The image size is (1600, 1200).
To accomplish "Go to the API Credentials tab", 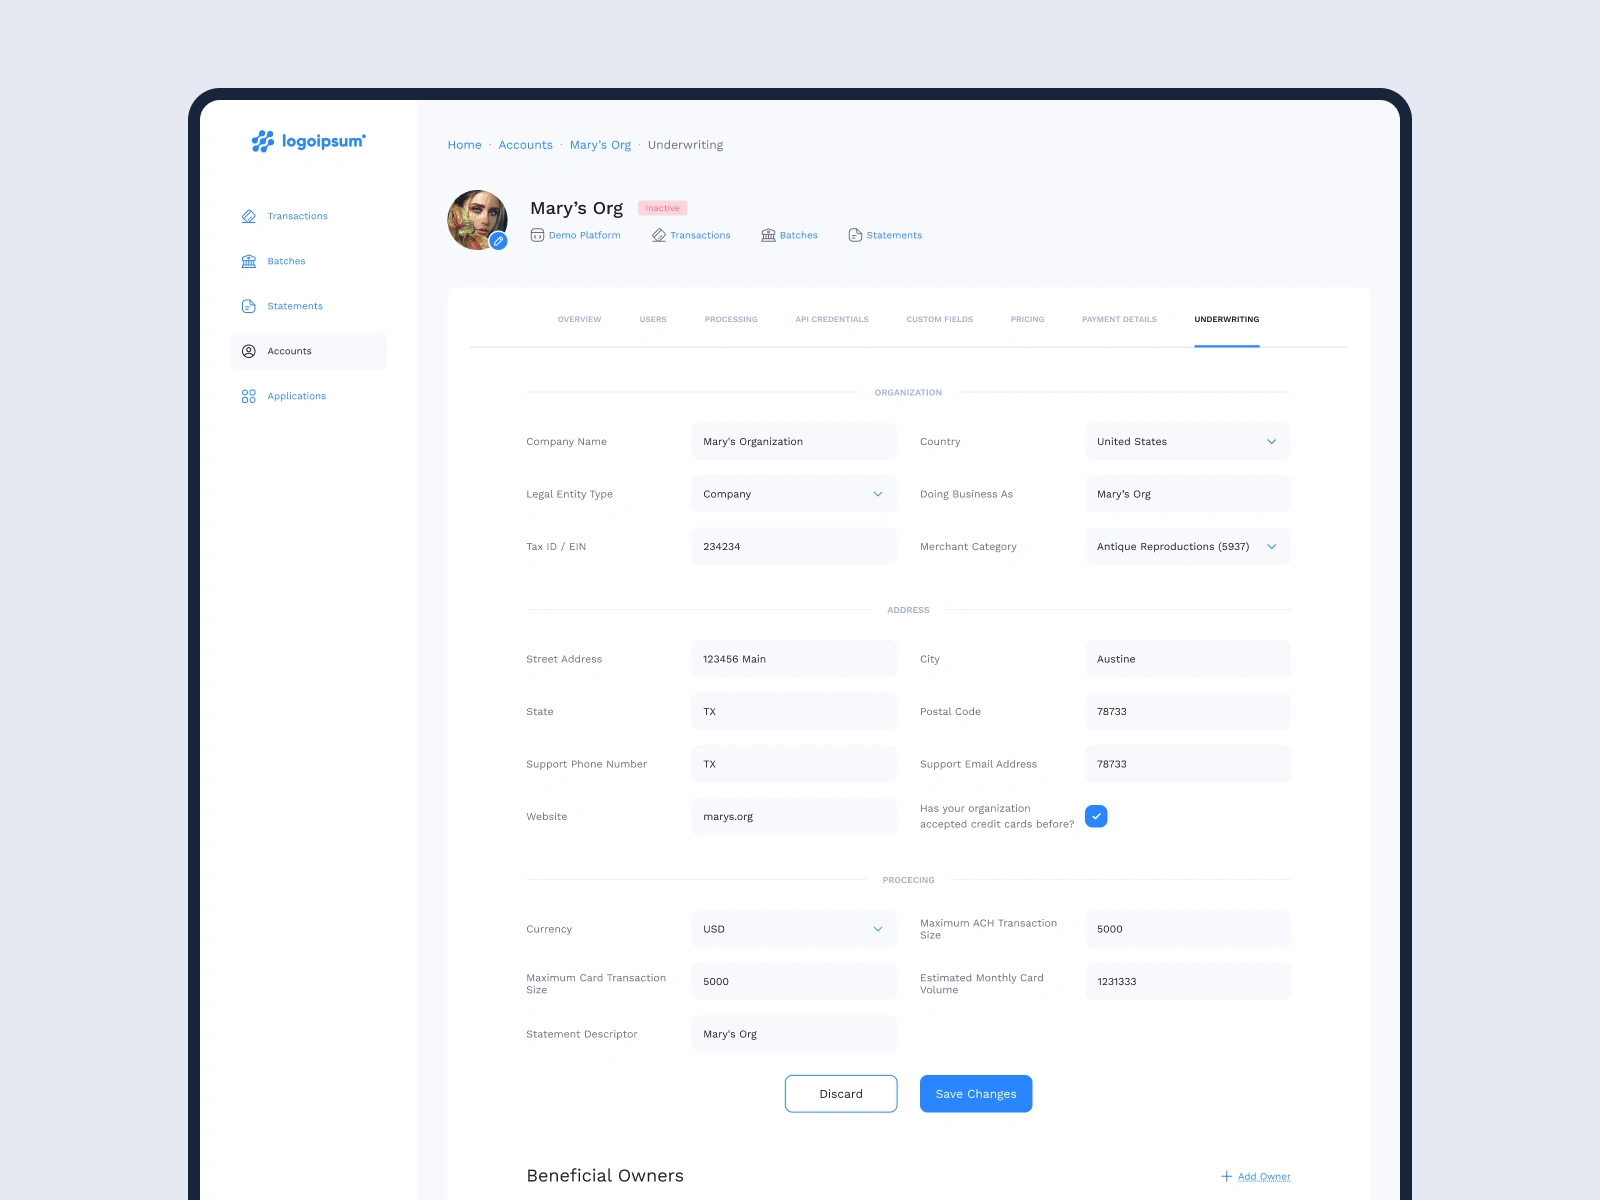I will 832,319.
